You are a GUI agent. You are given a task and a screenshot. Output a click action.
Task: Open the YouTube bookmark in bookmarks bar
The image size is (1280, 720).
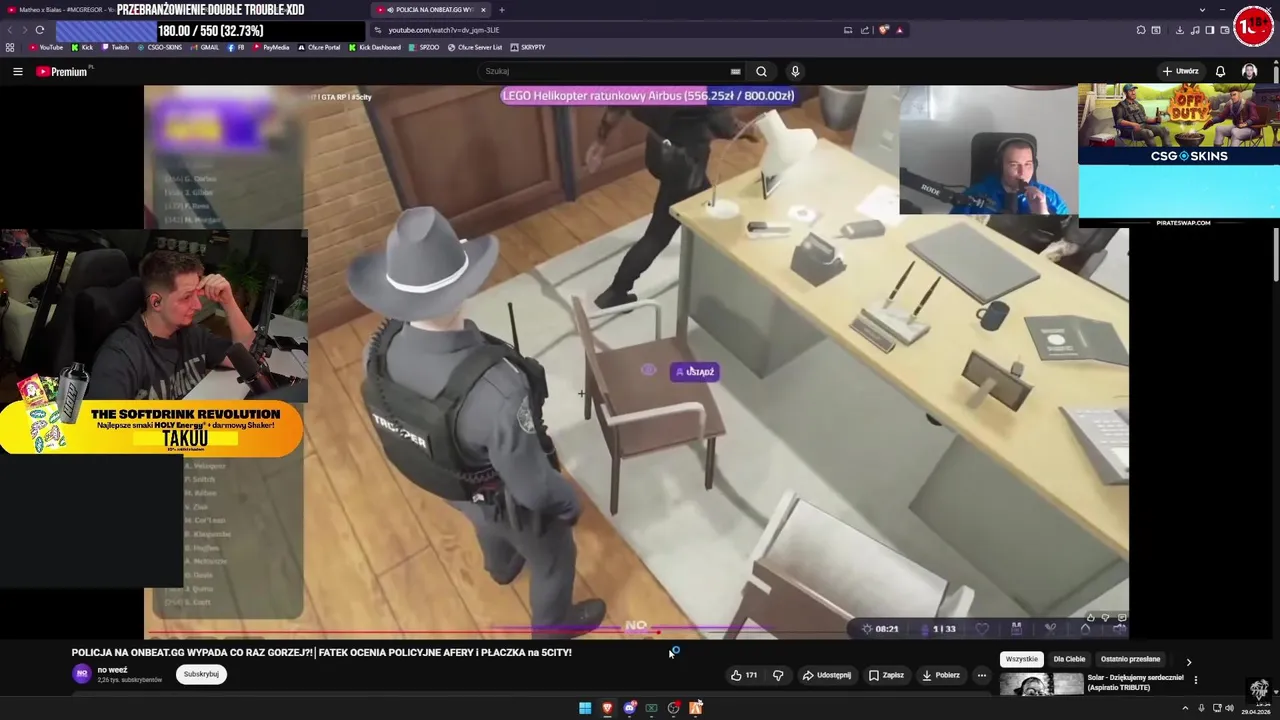(x=46, y=47)
